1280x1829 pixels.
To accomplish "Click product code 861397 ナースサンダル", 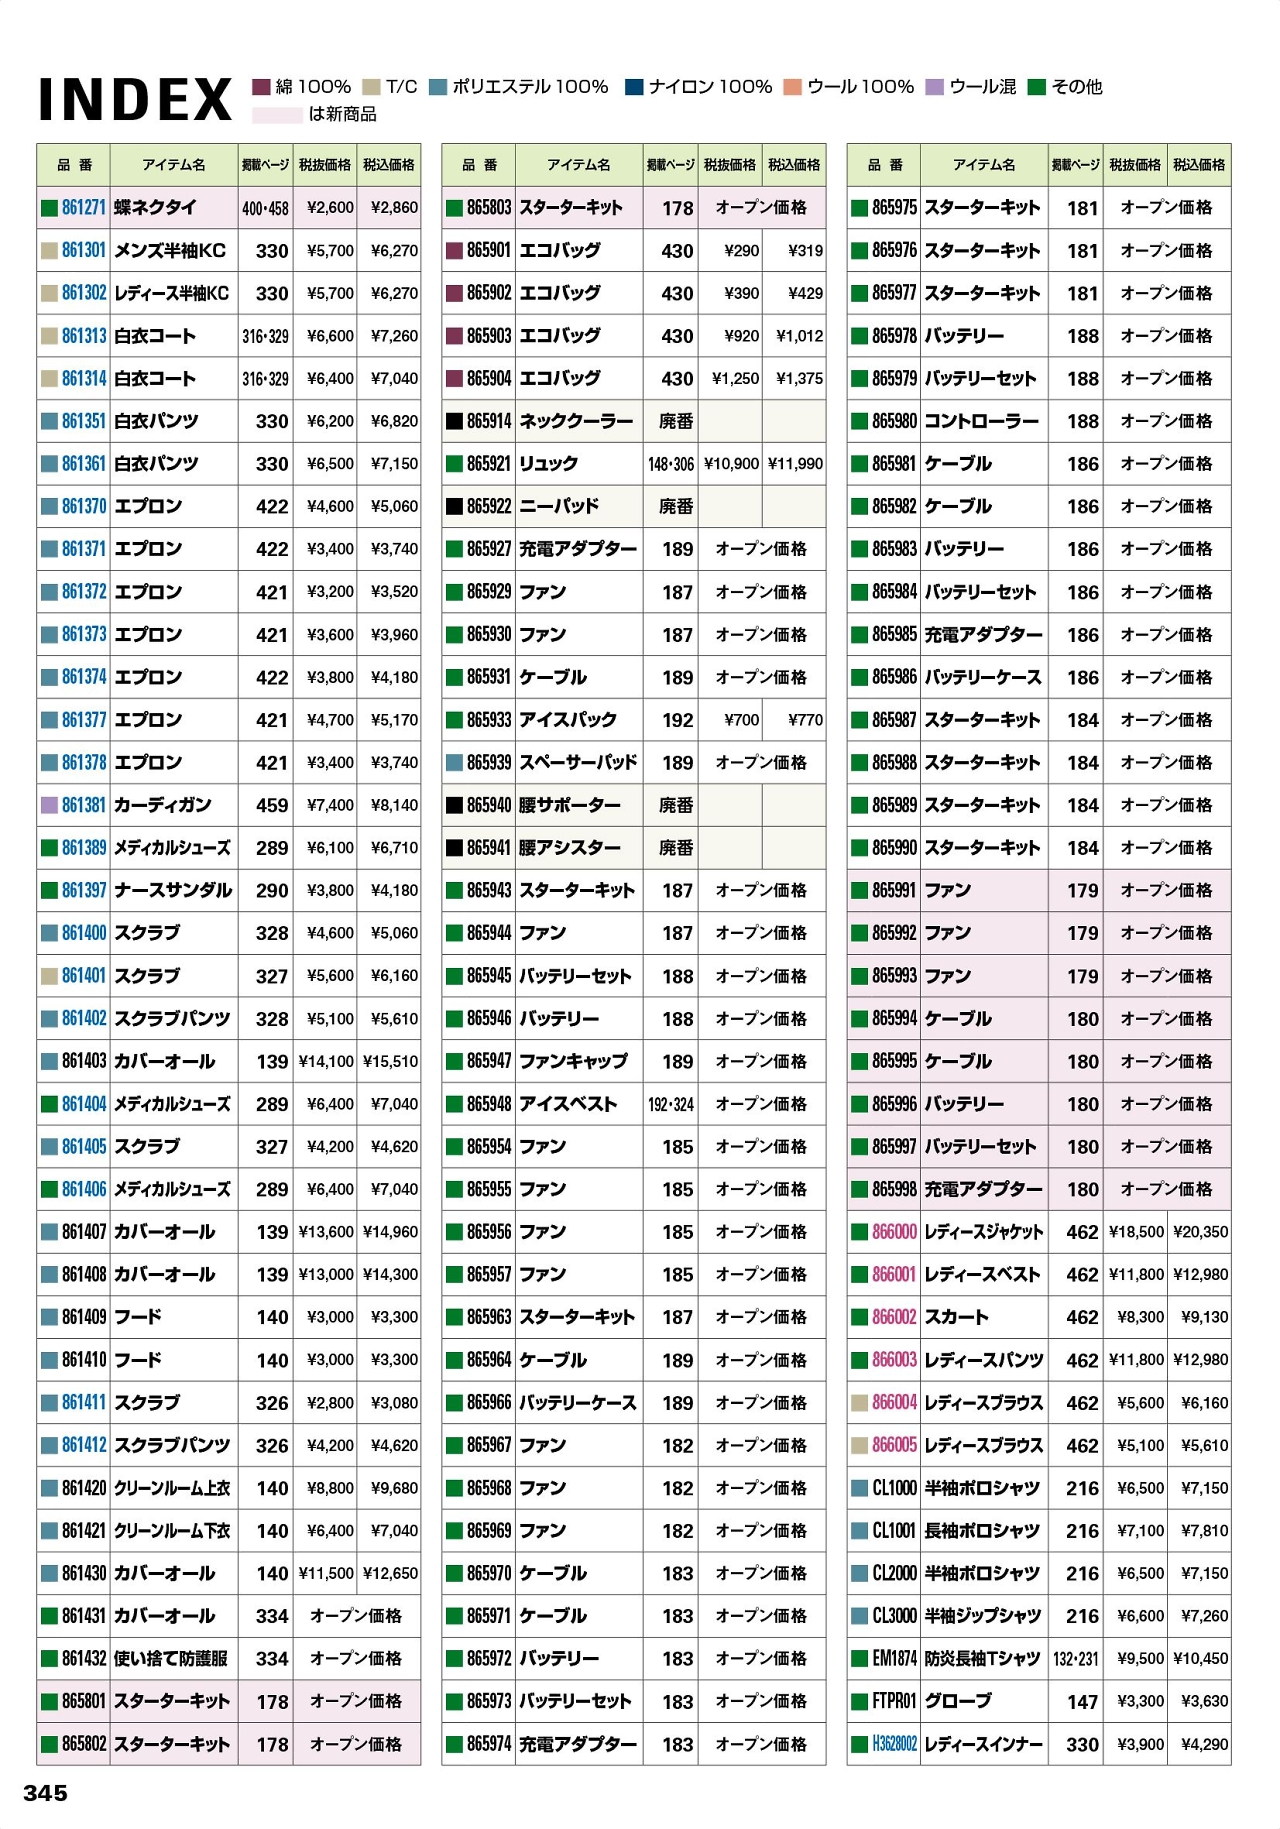I will (x=83, y=890).
